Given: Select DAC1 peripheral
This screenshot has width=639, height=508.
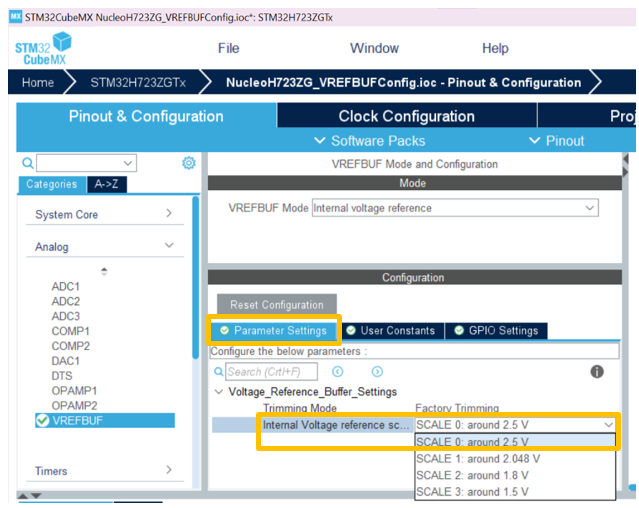Looking at the screenshot, I should 66,361.
